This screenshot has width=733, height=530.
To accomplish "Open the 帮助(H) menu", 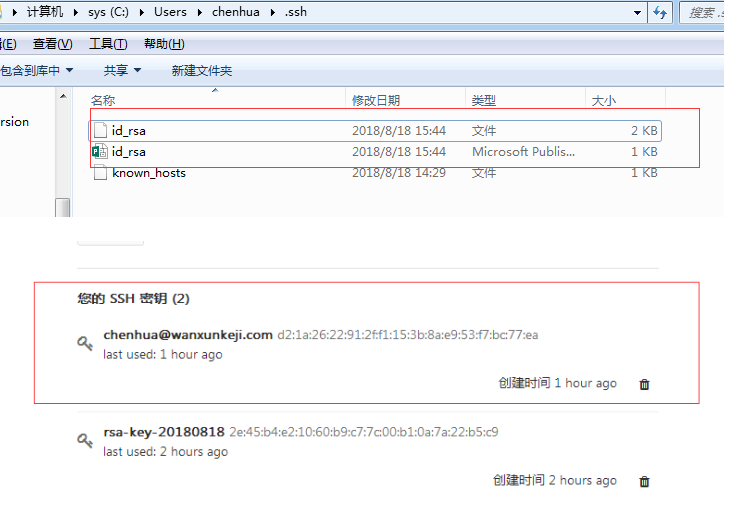I will click(164, 44).
